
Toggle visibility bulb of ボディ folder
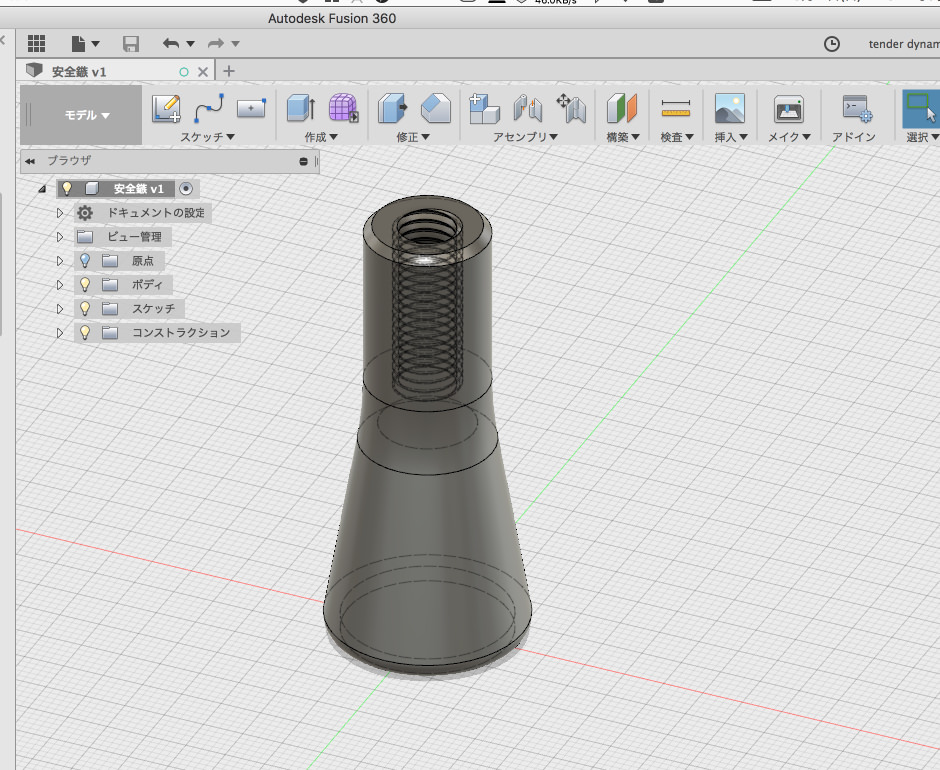click(85, 285)
